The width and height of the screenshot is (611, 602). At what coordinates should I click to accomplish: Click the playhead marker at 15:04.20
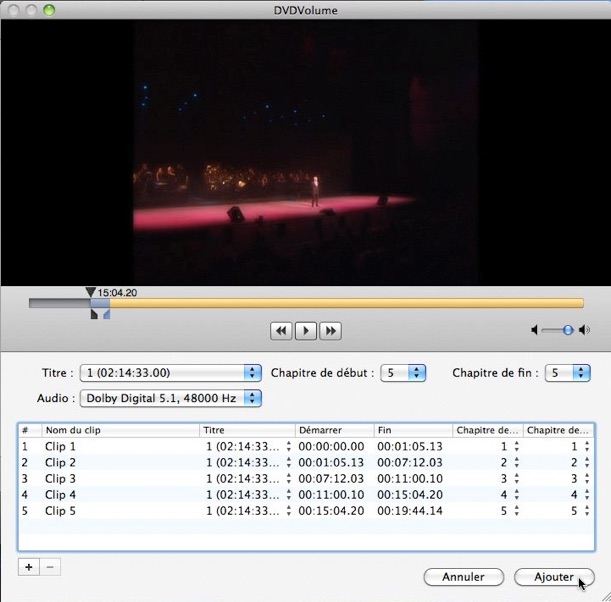[90, 292]
